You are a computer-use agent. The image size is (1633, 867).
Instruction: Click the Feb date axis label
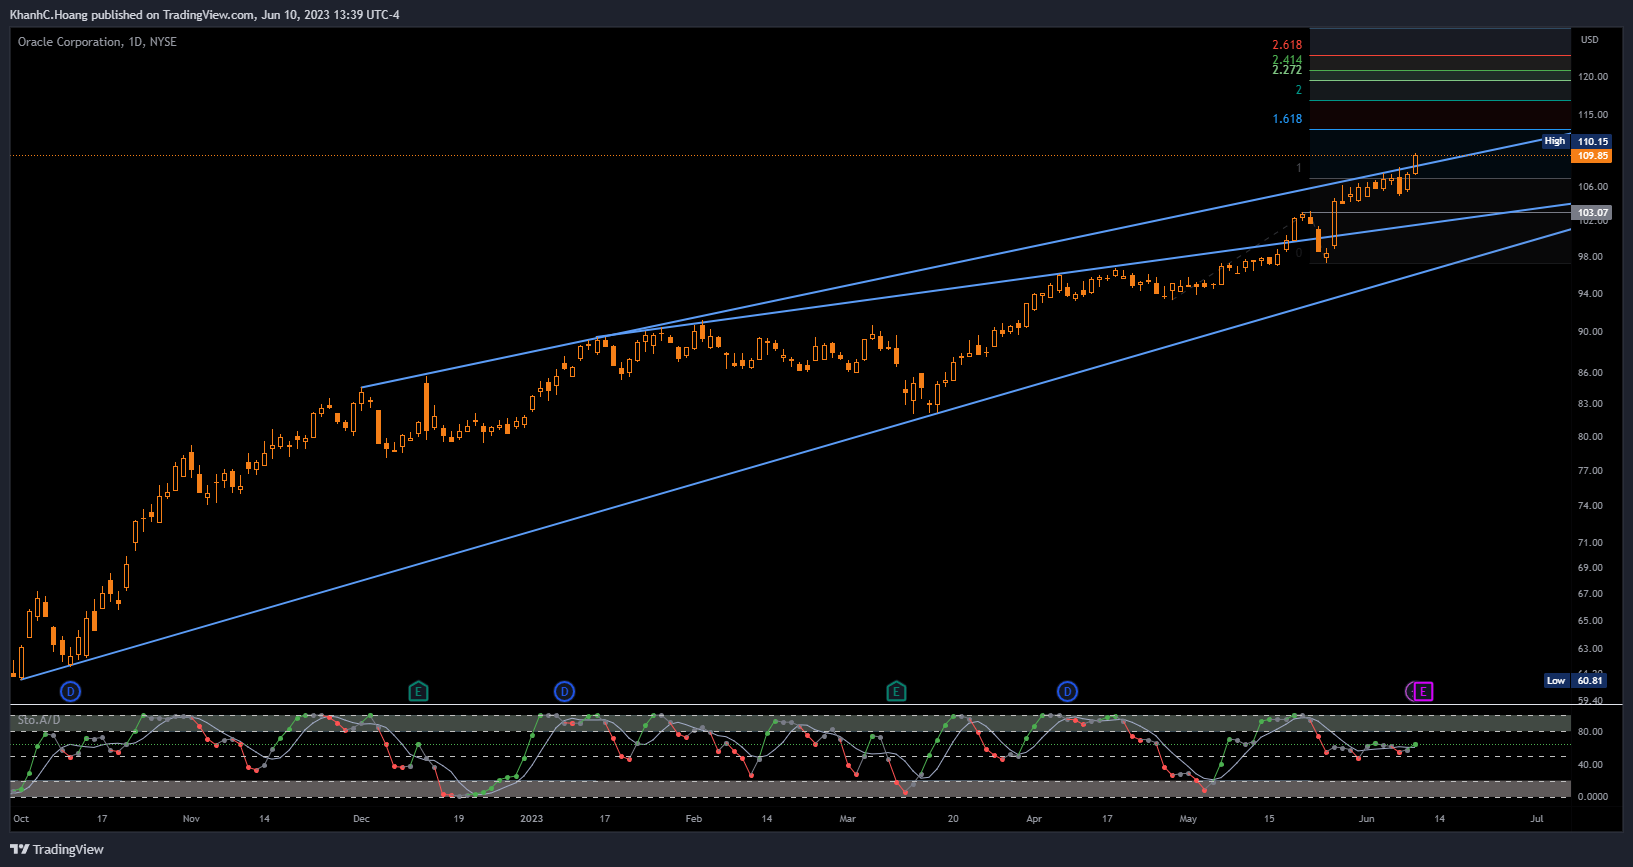tap(693, 819)
